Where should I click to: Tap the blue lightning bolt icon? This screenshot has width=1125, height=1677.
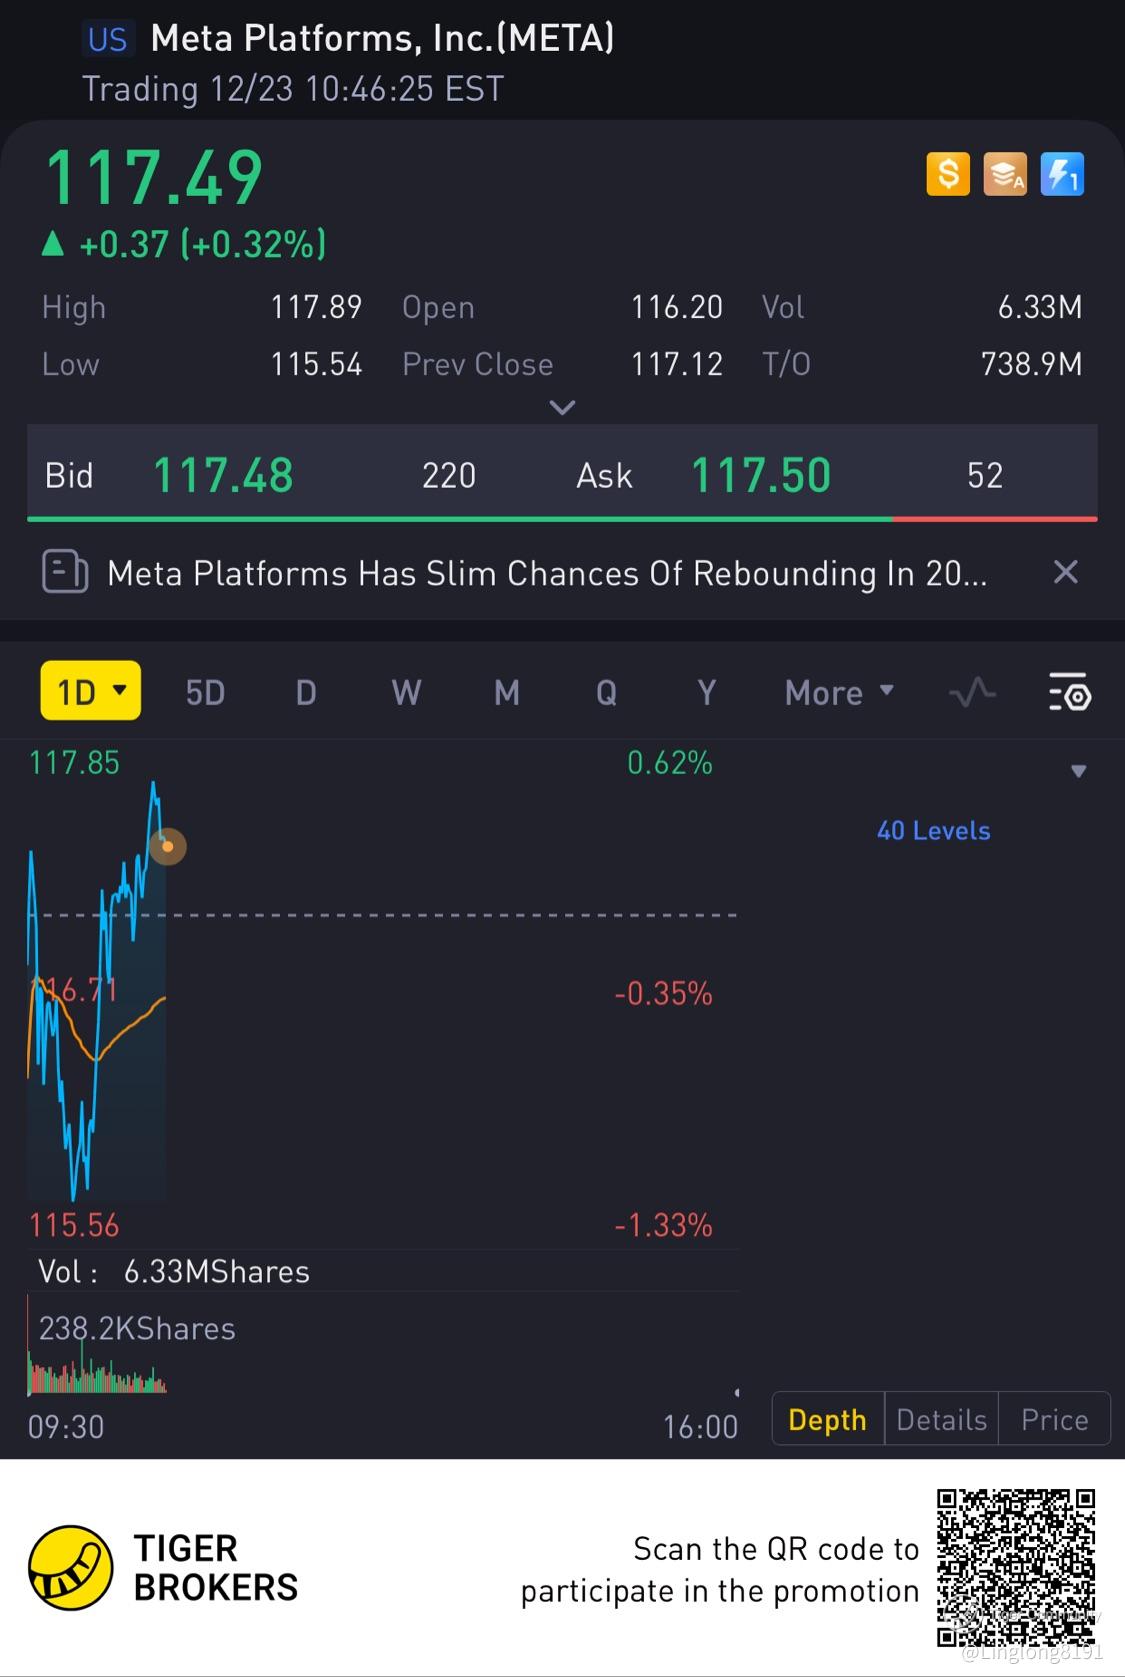click(1062, 174)
